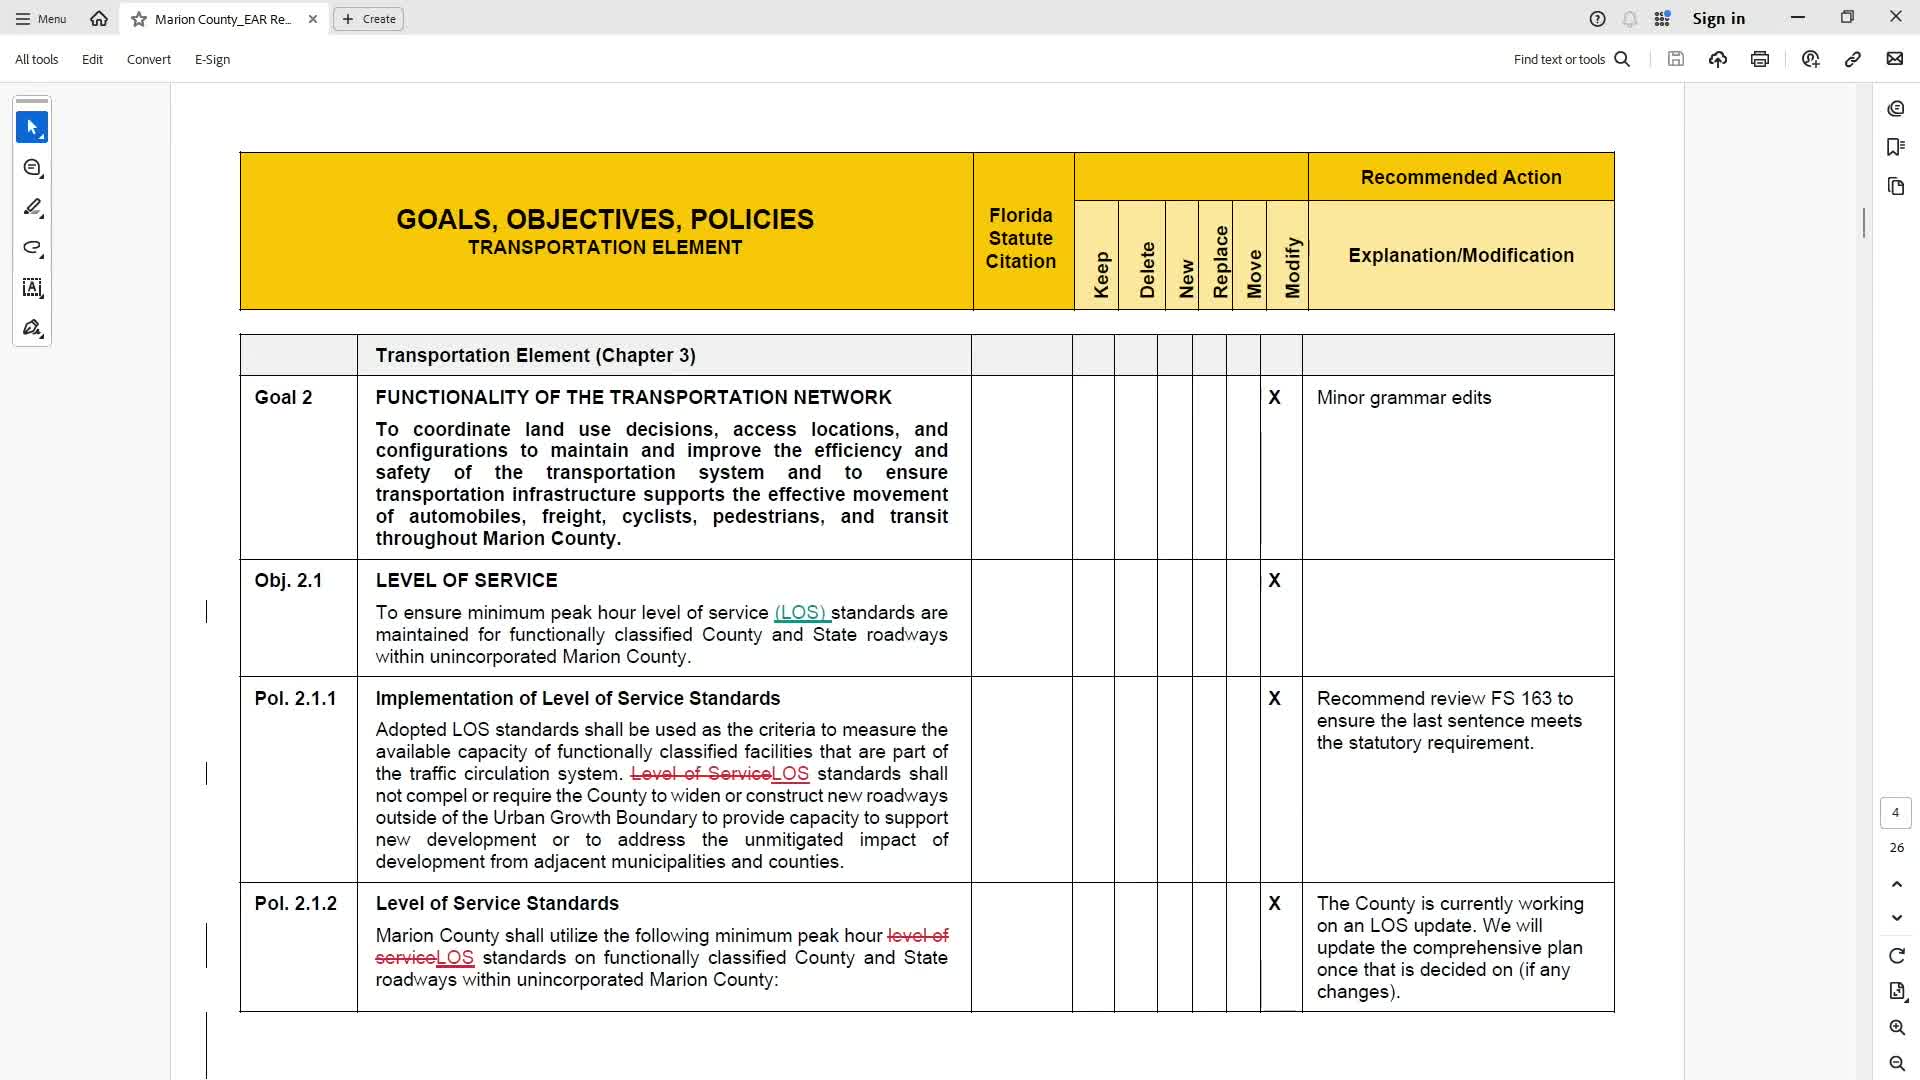Viewport: 1920px width, 1080px height.
Task: Select the Fill and Sign tool
Action: [32, 328]
